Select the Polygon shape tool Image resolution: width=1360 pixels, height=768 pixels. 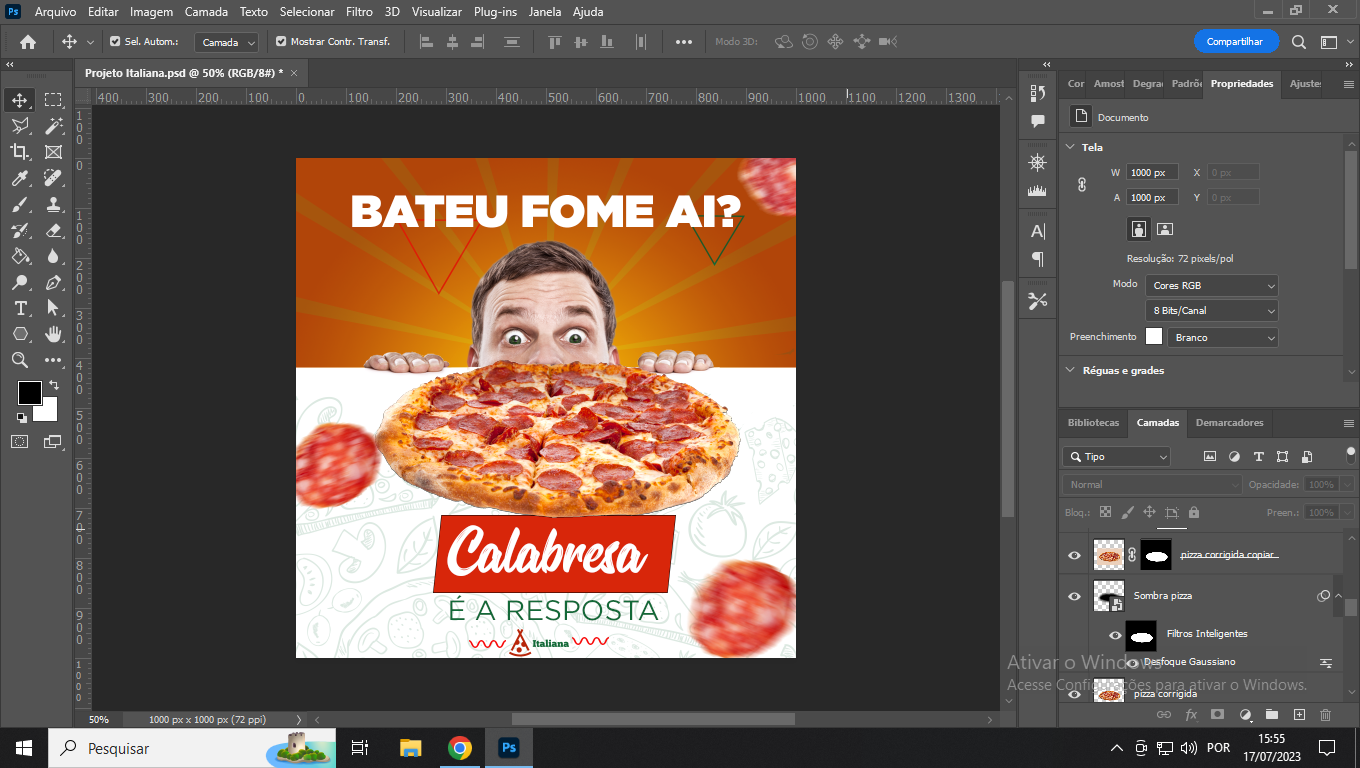[x=20, y=334]
